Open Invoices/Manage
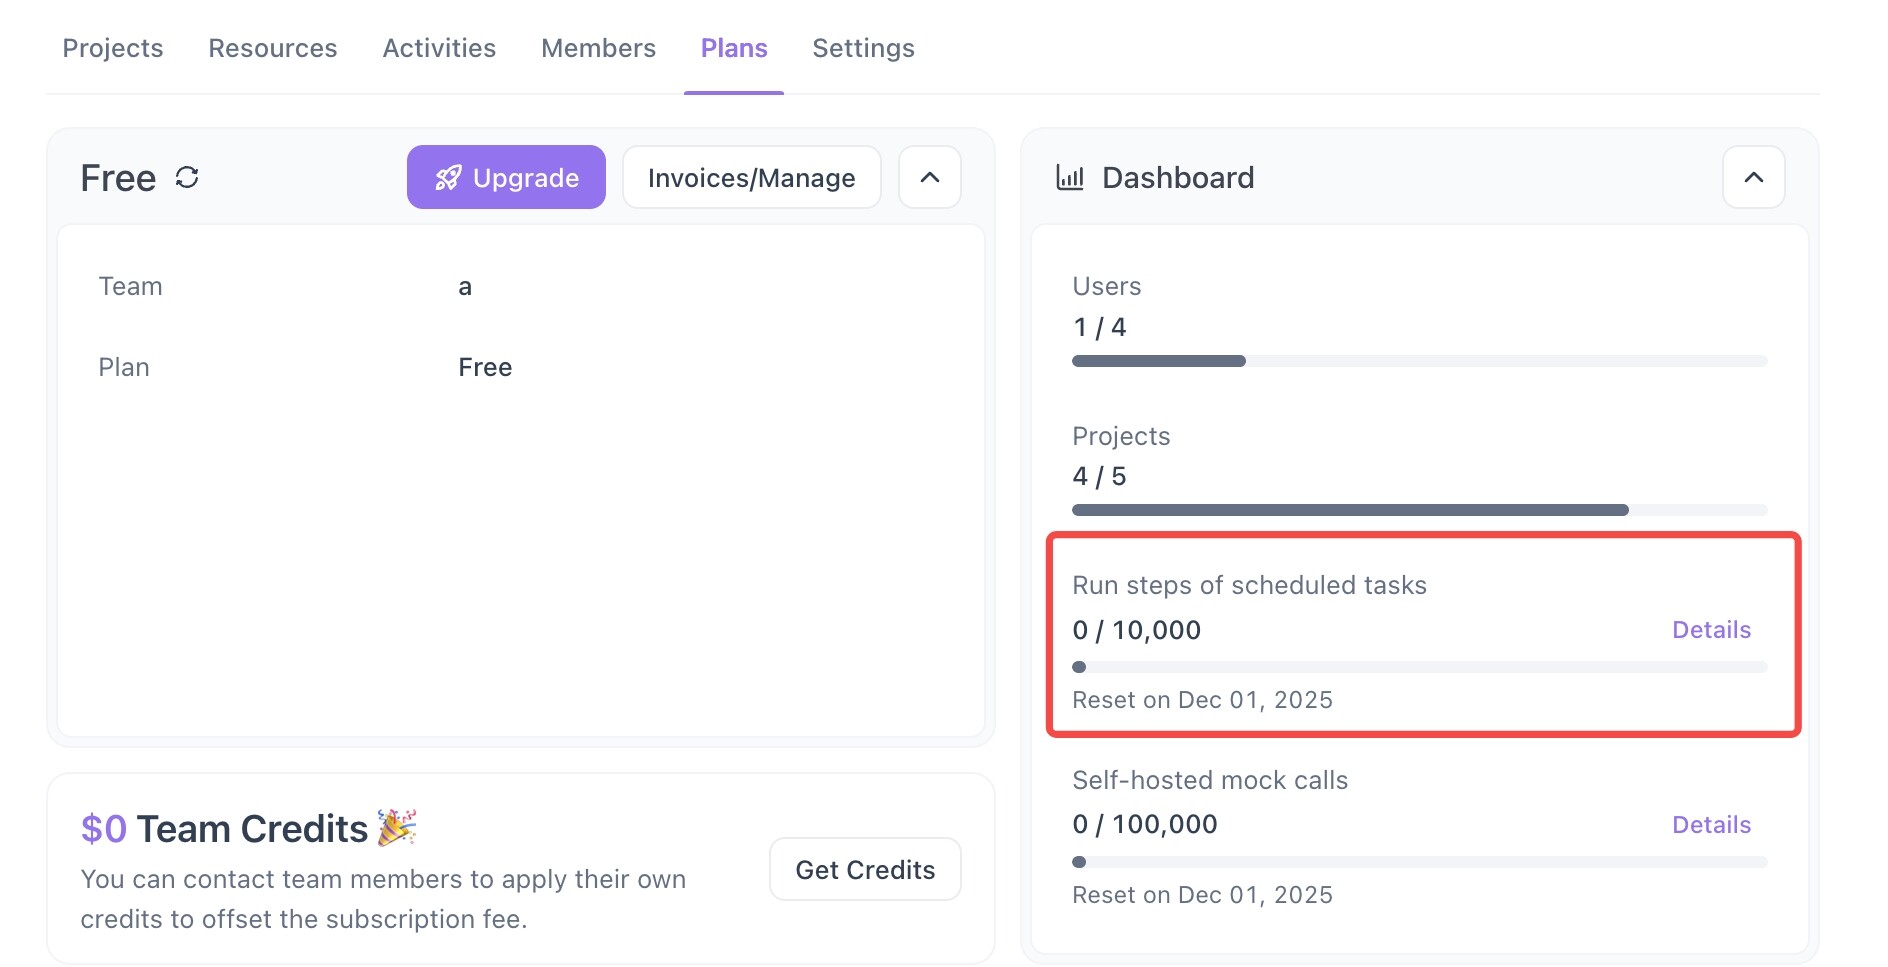The height and width of the screenshot is (967, 1888). [x=751, y=178]
